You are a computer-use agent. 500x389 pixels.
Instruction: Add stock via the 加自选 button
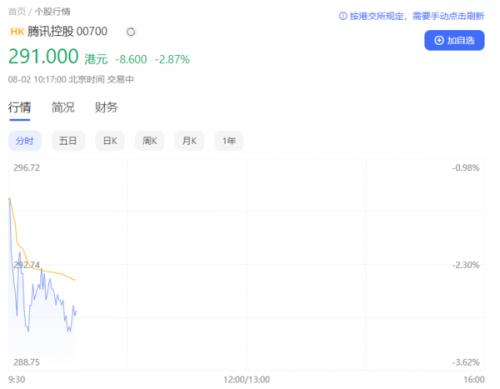454,40
